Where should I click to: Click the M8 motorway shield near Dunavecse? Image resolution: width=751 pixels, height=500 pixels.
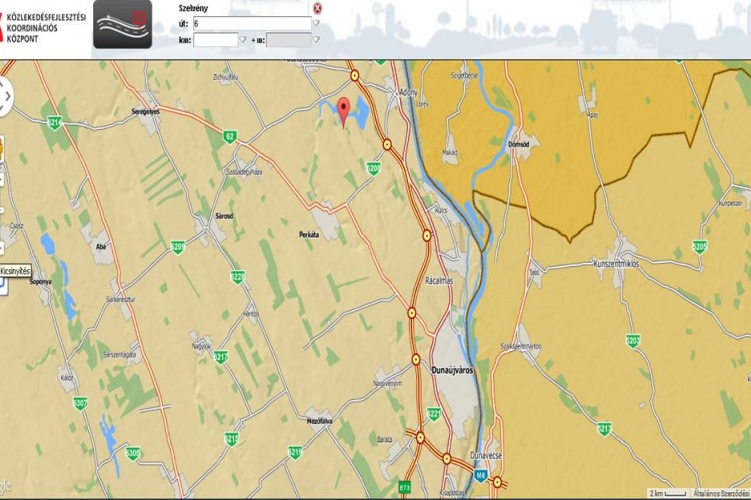pyautogui.click(x=481, y=479)
